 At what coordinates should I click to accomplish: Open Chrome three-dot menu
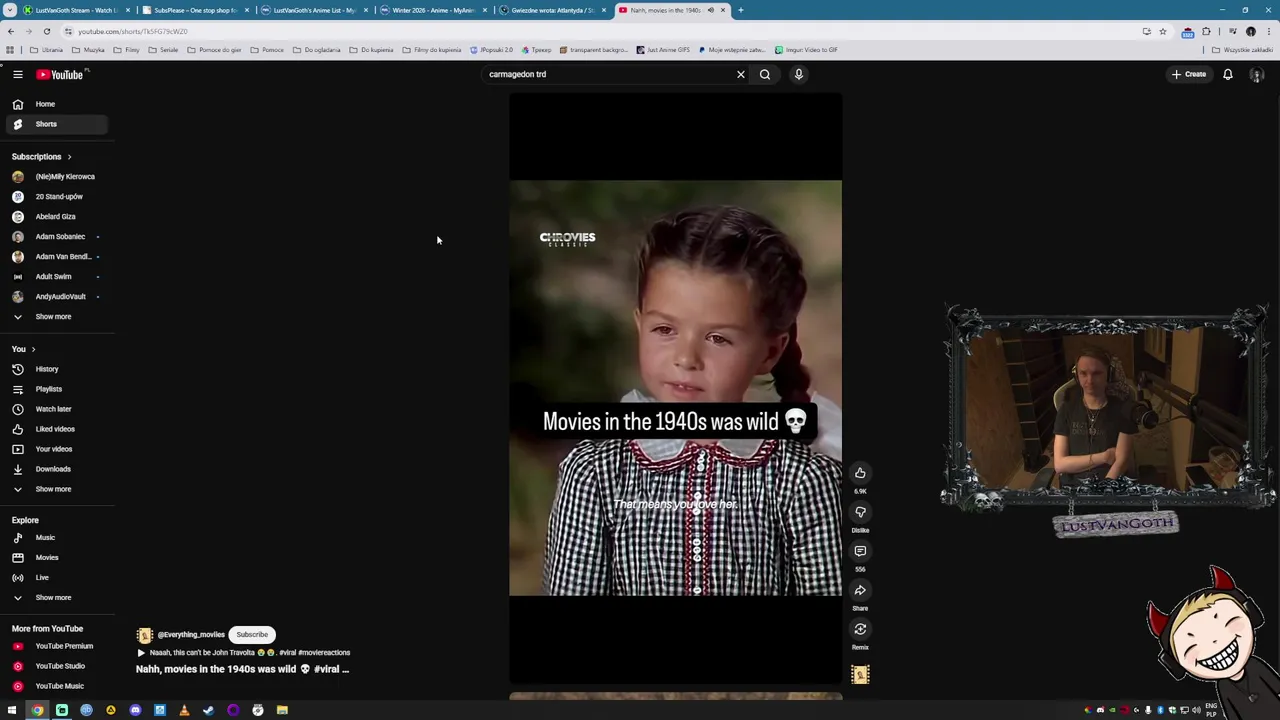point(1268,31)
